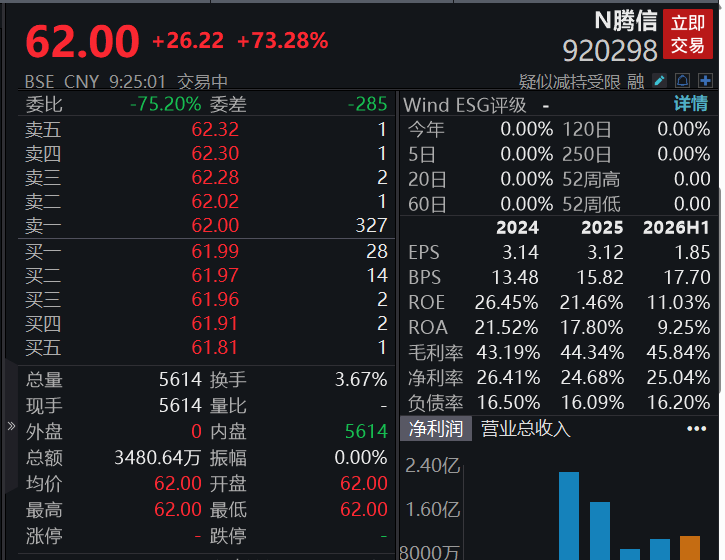Click the pencil edit icon

[x=659, y=81]
